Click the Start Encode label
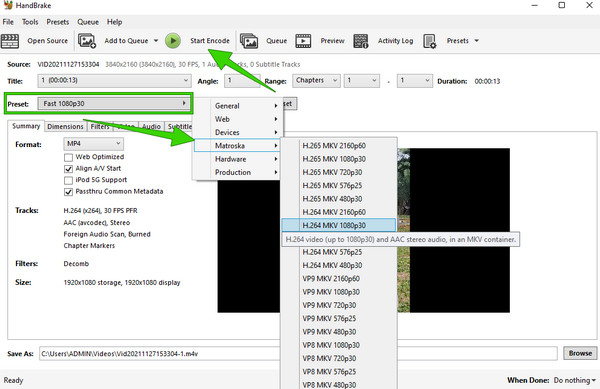Viewport: 600px width, 389px height. [210, 41]
